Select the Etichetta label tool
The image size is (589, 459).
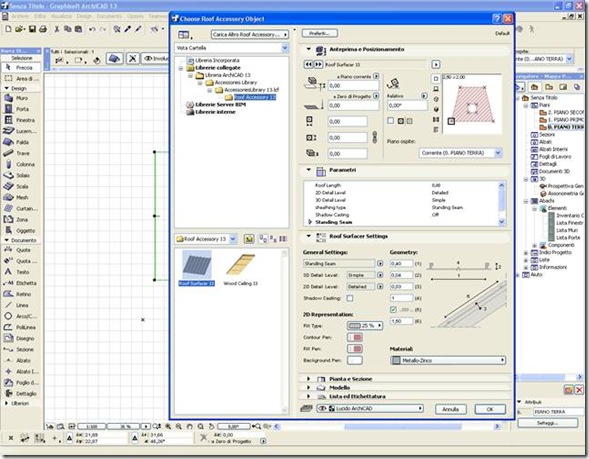click(x=21, y=283)
